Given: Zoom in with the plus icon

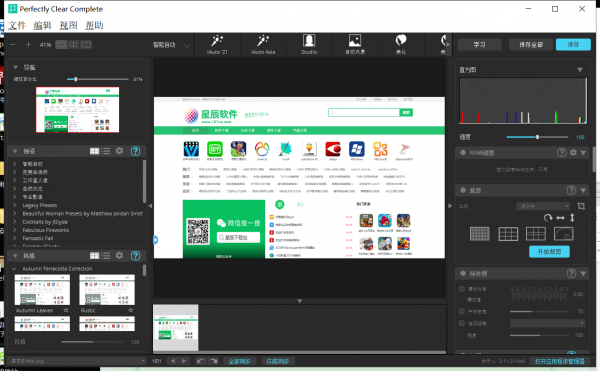Looking at the screenshot, I should pyautogui.click(x=28, y=45).
